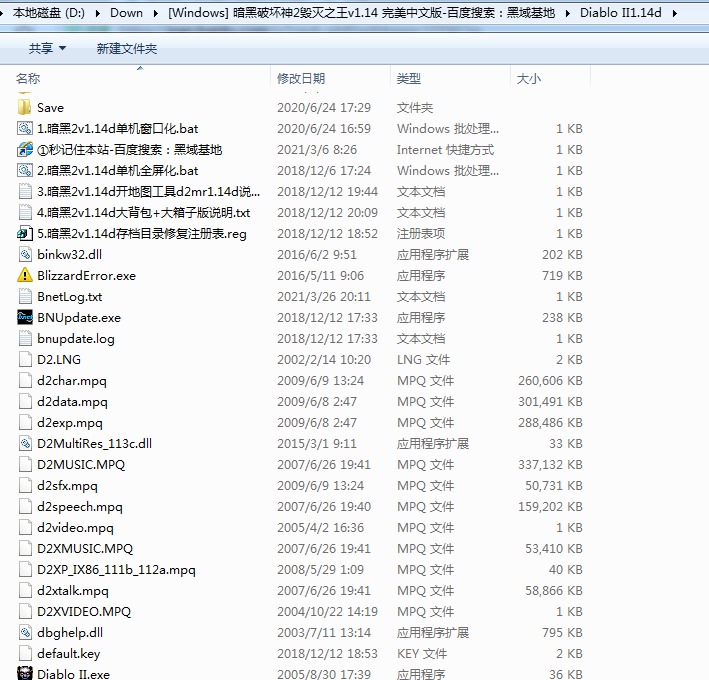Expand the breadcrumb arrow after Down
The height and width of the screenshot is (680, 709).
[156, 13]
